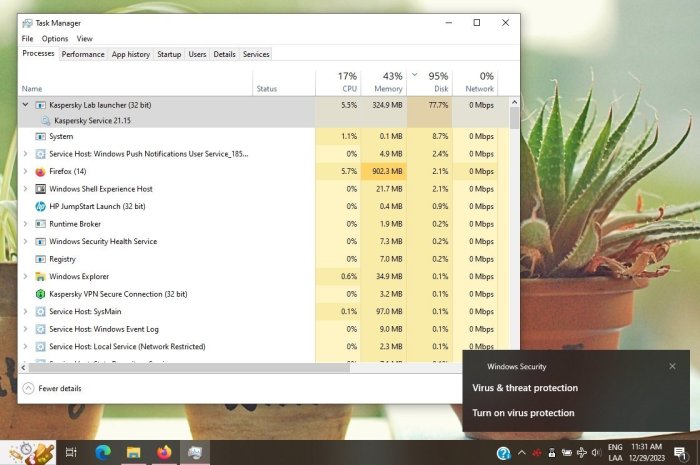Viewport: 700px width, 465px height.
Task: Open File Explorer from the taskbar
Action: coord(133,453)
